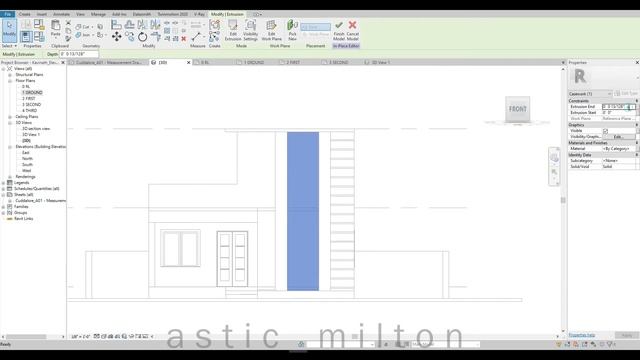Click Pick New work plane icon
Screen dimensions: 640x360
click(292, 30)
